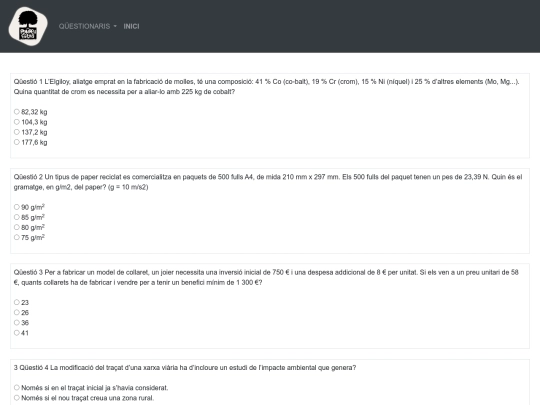540x405 pixels.
Task: Pick the 177,6 kg option
Action: (17, 142)
